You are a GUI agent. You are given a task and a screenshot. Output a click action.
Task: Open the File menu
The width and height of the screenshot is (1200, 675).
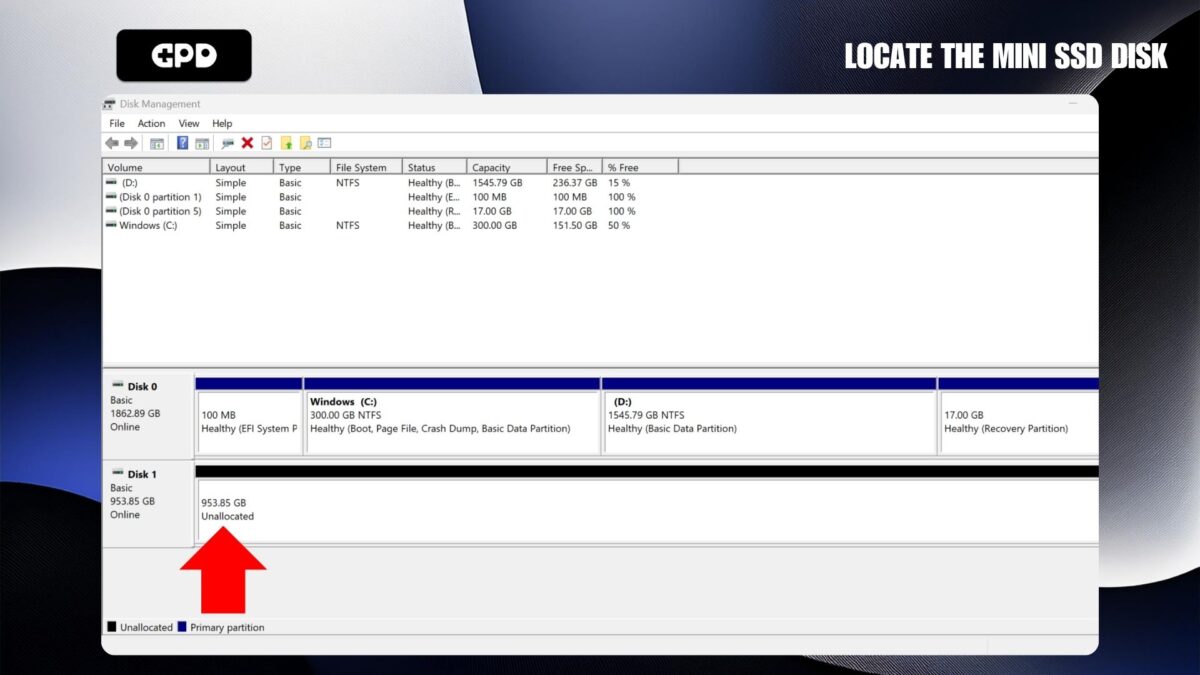pyautogui.click(x=116, y=123)
